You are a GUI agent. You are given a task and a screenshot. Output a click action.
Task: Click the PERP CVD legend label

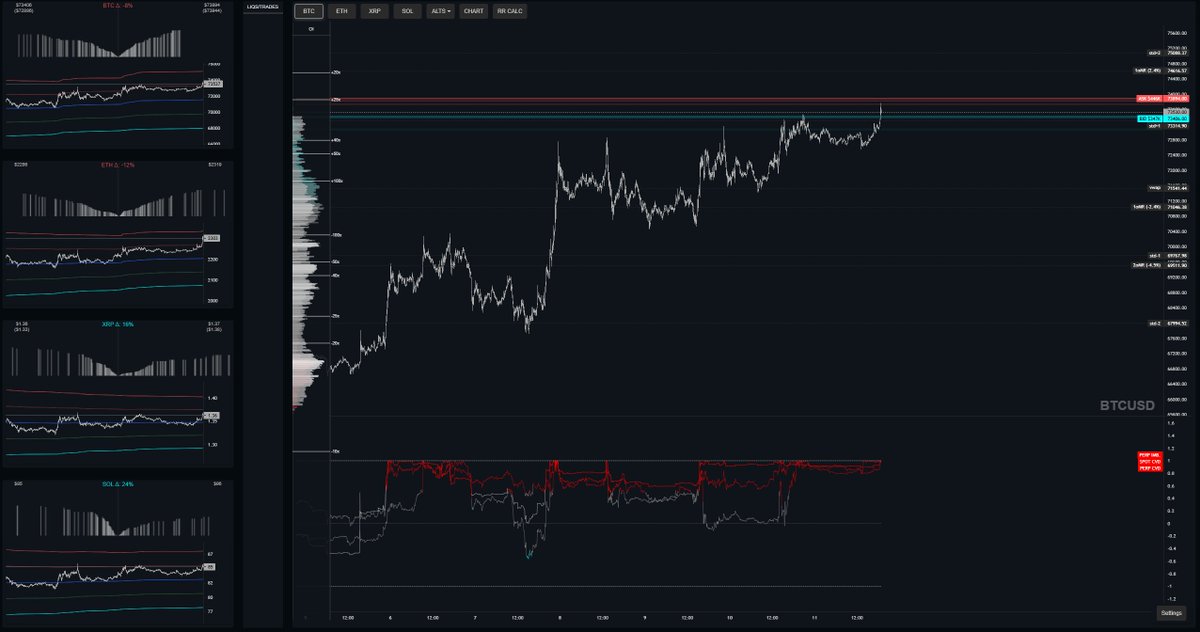pyautogui.click(x=1148, y=468)
